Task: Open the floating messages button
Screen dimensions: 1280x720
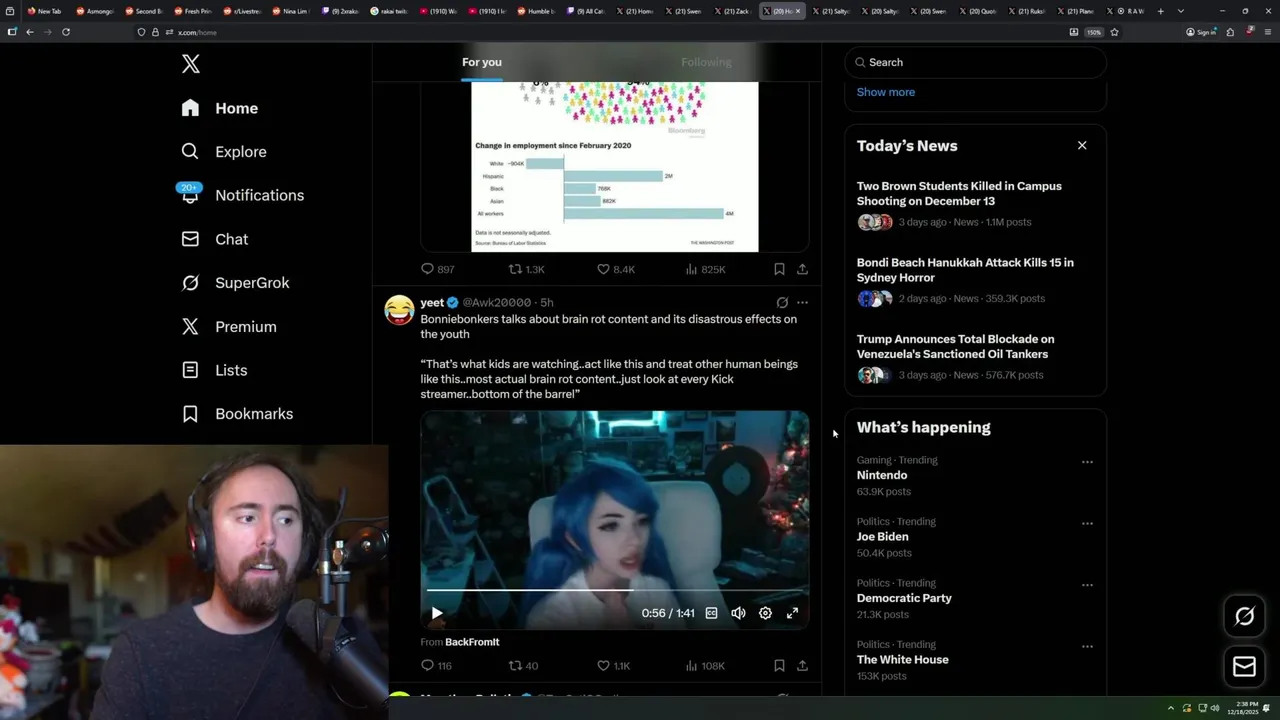Action: [1245, 666]
